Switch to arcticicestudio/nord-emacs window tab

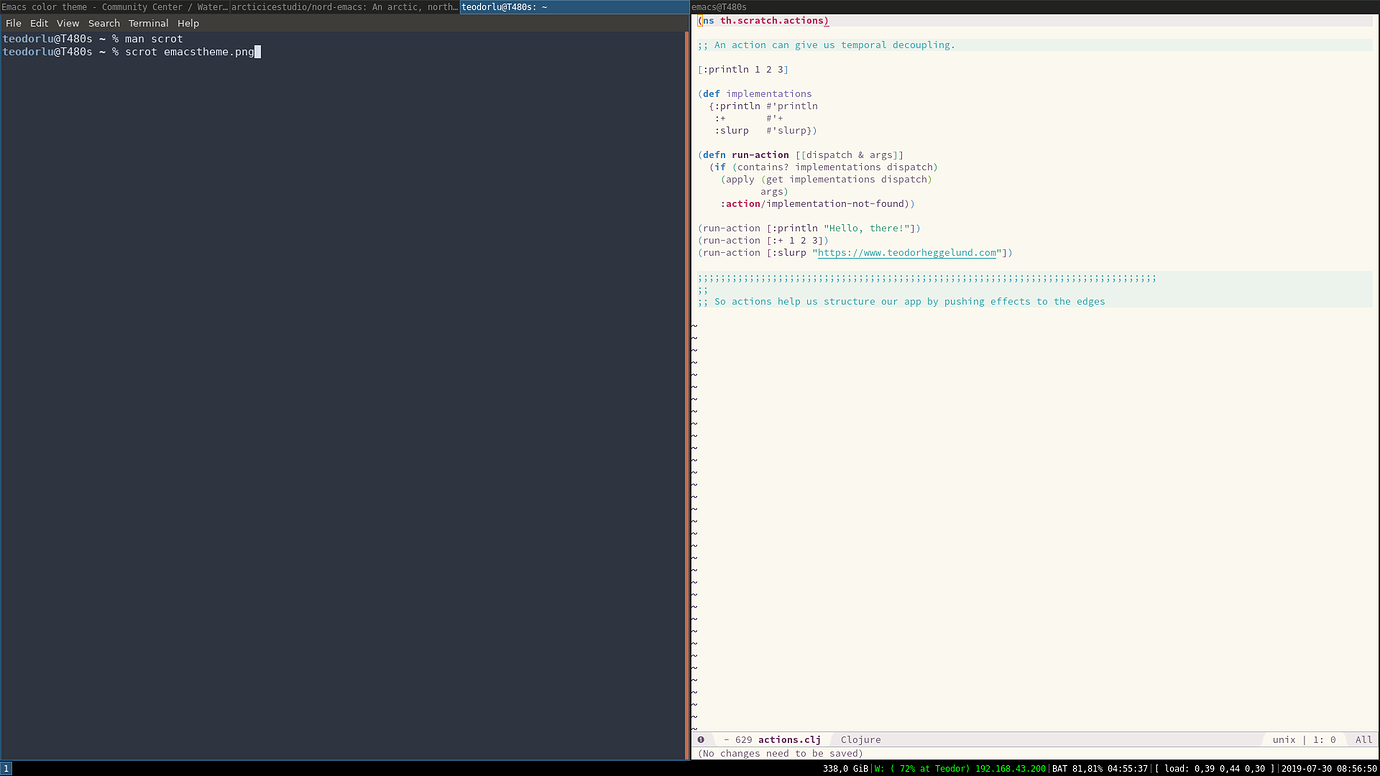(x=345, y=7)
